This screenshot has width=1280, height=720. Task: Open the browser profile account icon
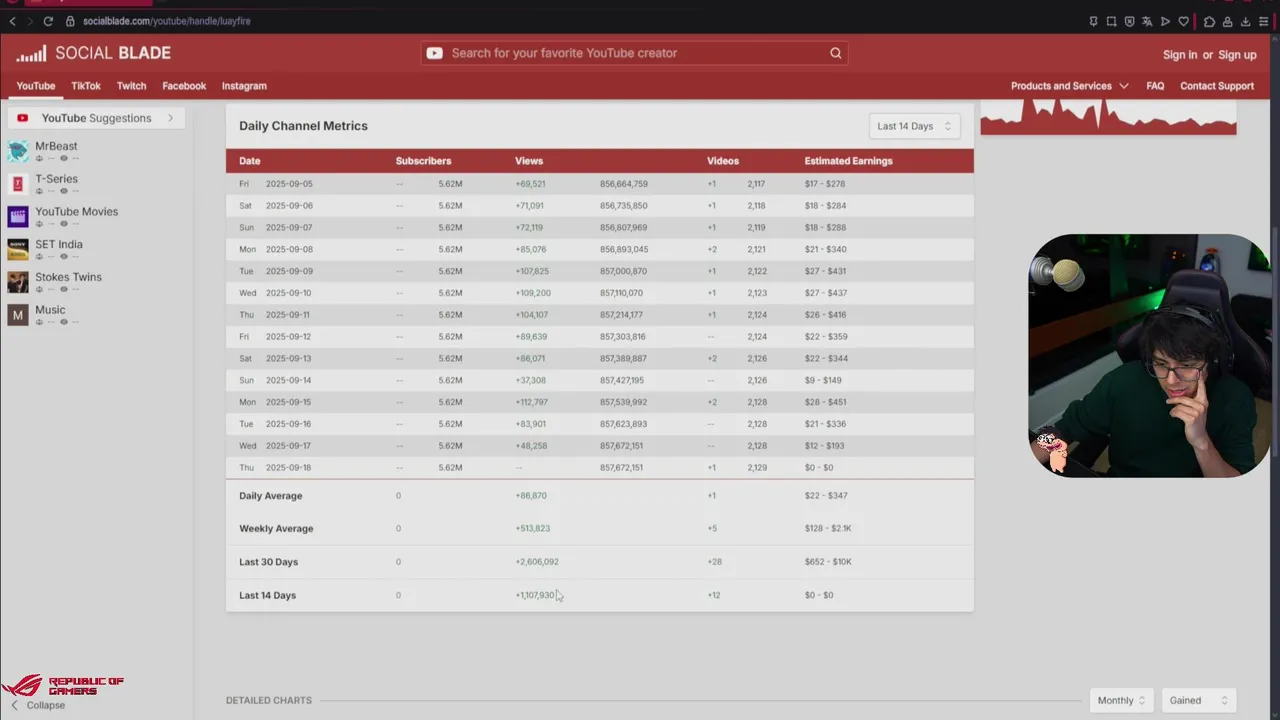[x=1227, y=21]
